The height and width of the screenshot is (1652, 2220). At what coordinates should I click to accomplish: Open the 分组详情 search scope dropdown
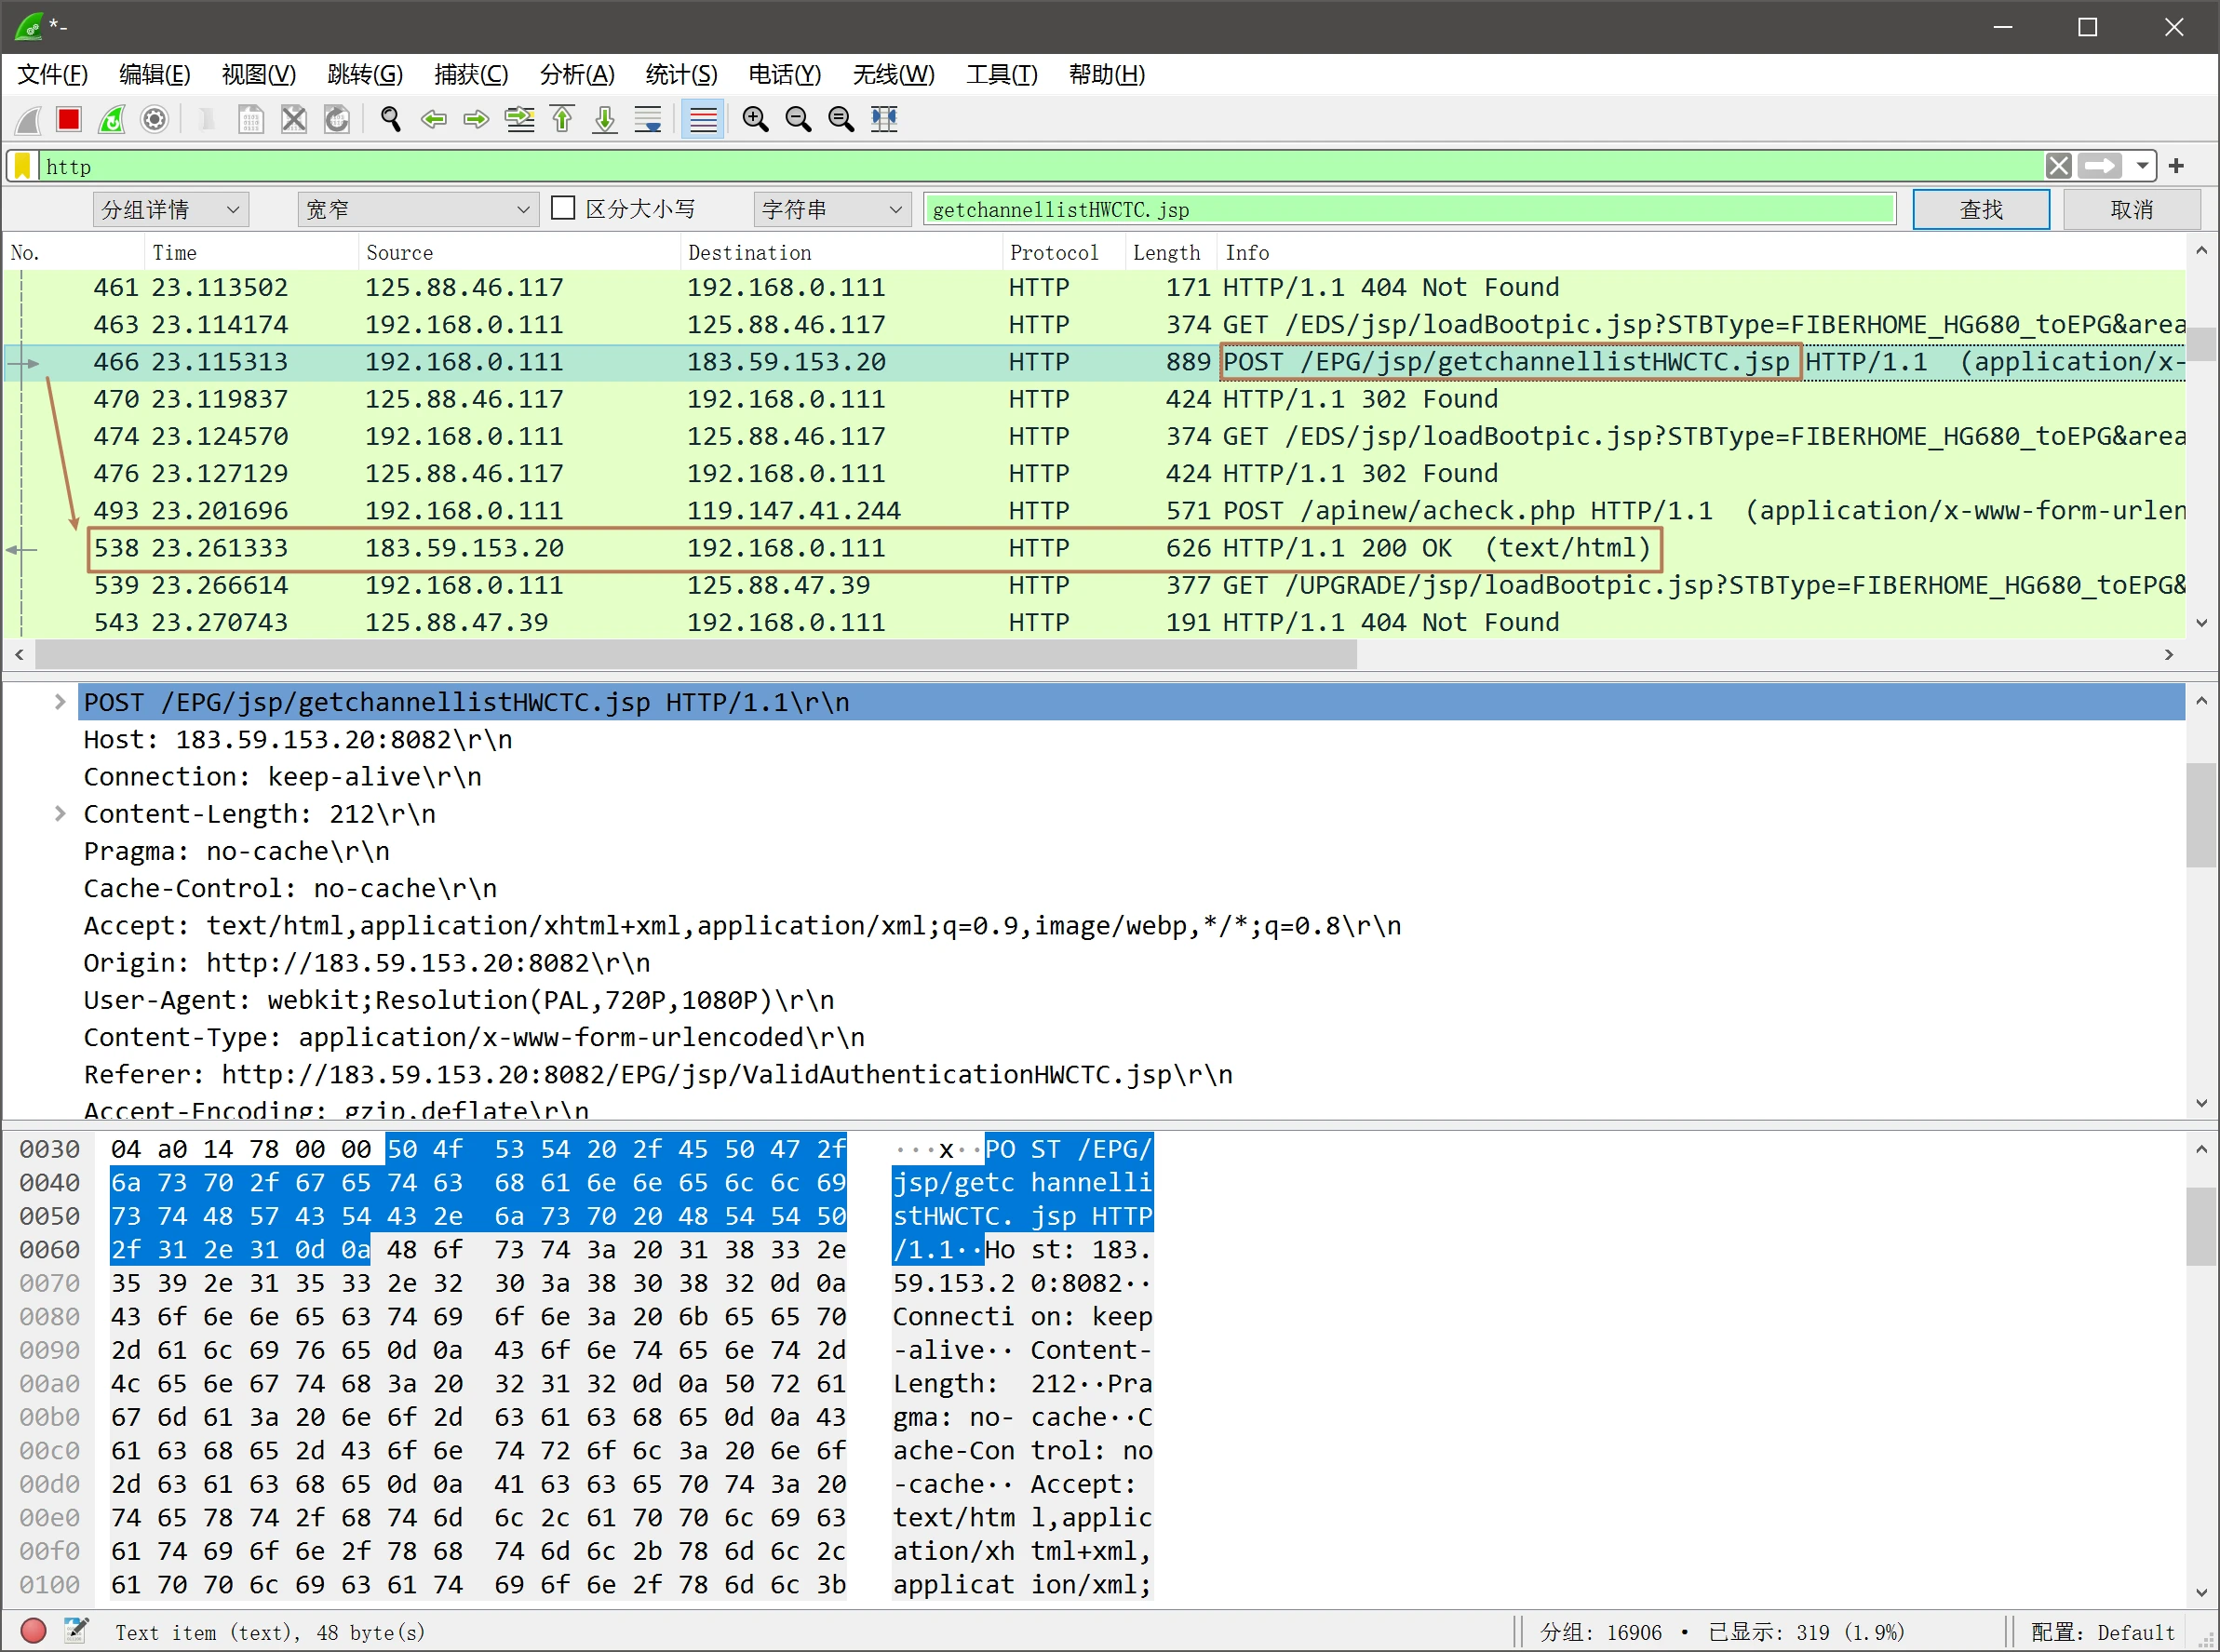(170, 209)
